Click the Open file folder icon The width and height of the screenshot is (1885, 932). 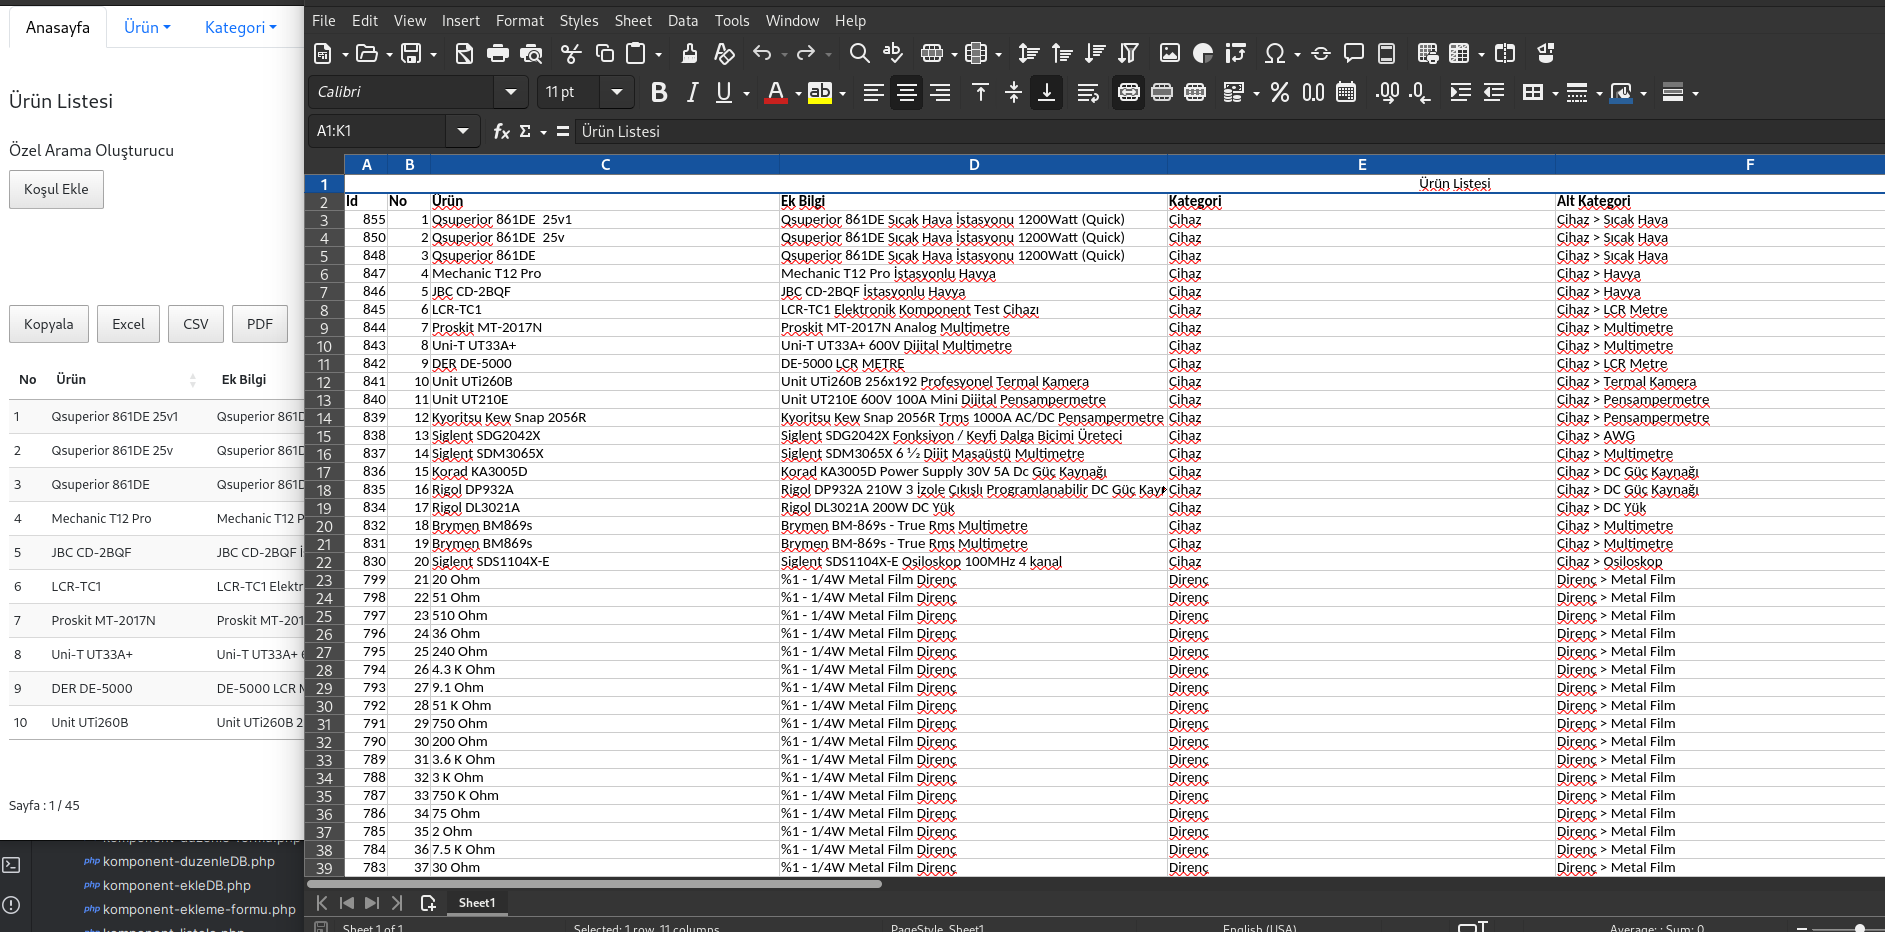367,54
